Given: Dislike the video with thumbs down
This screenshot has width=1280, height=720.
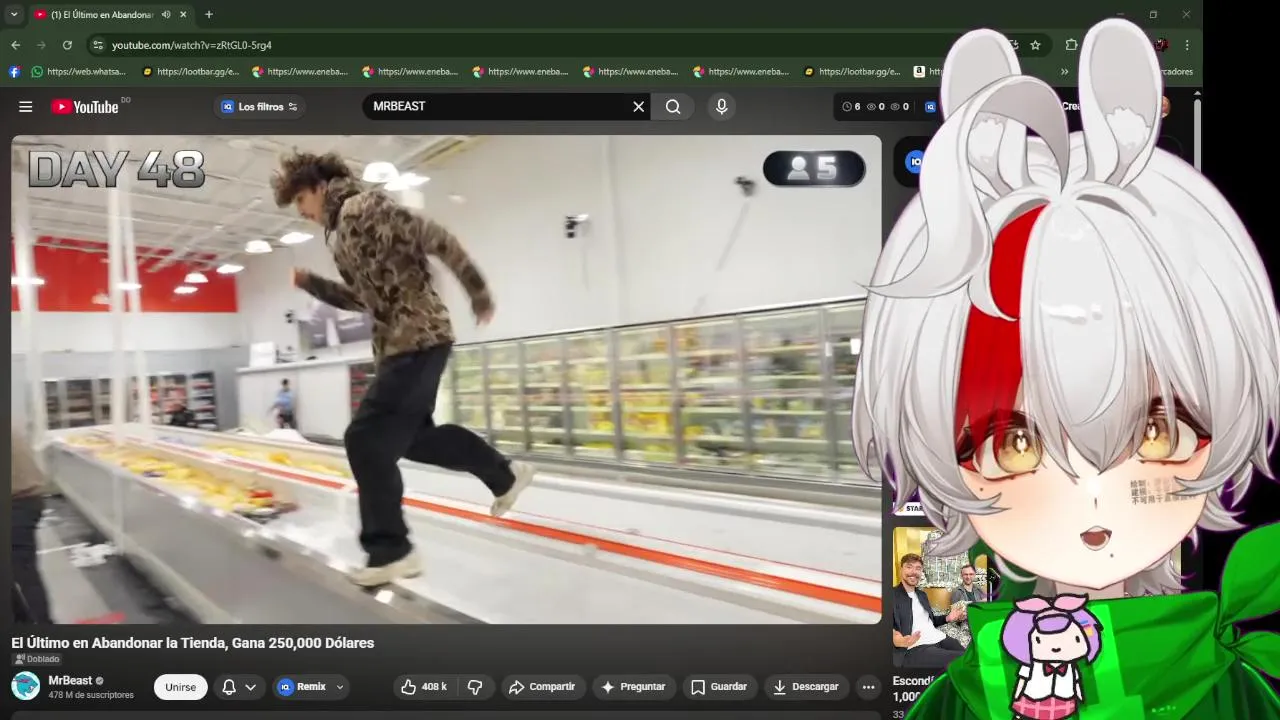Looking at the screenshot, I should [475, 687].
